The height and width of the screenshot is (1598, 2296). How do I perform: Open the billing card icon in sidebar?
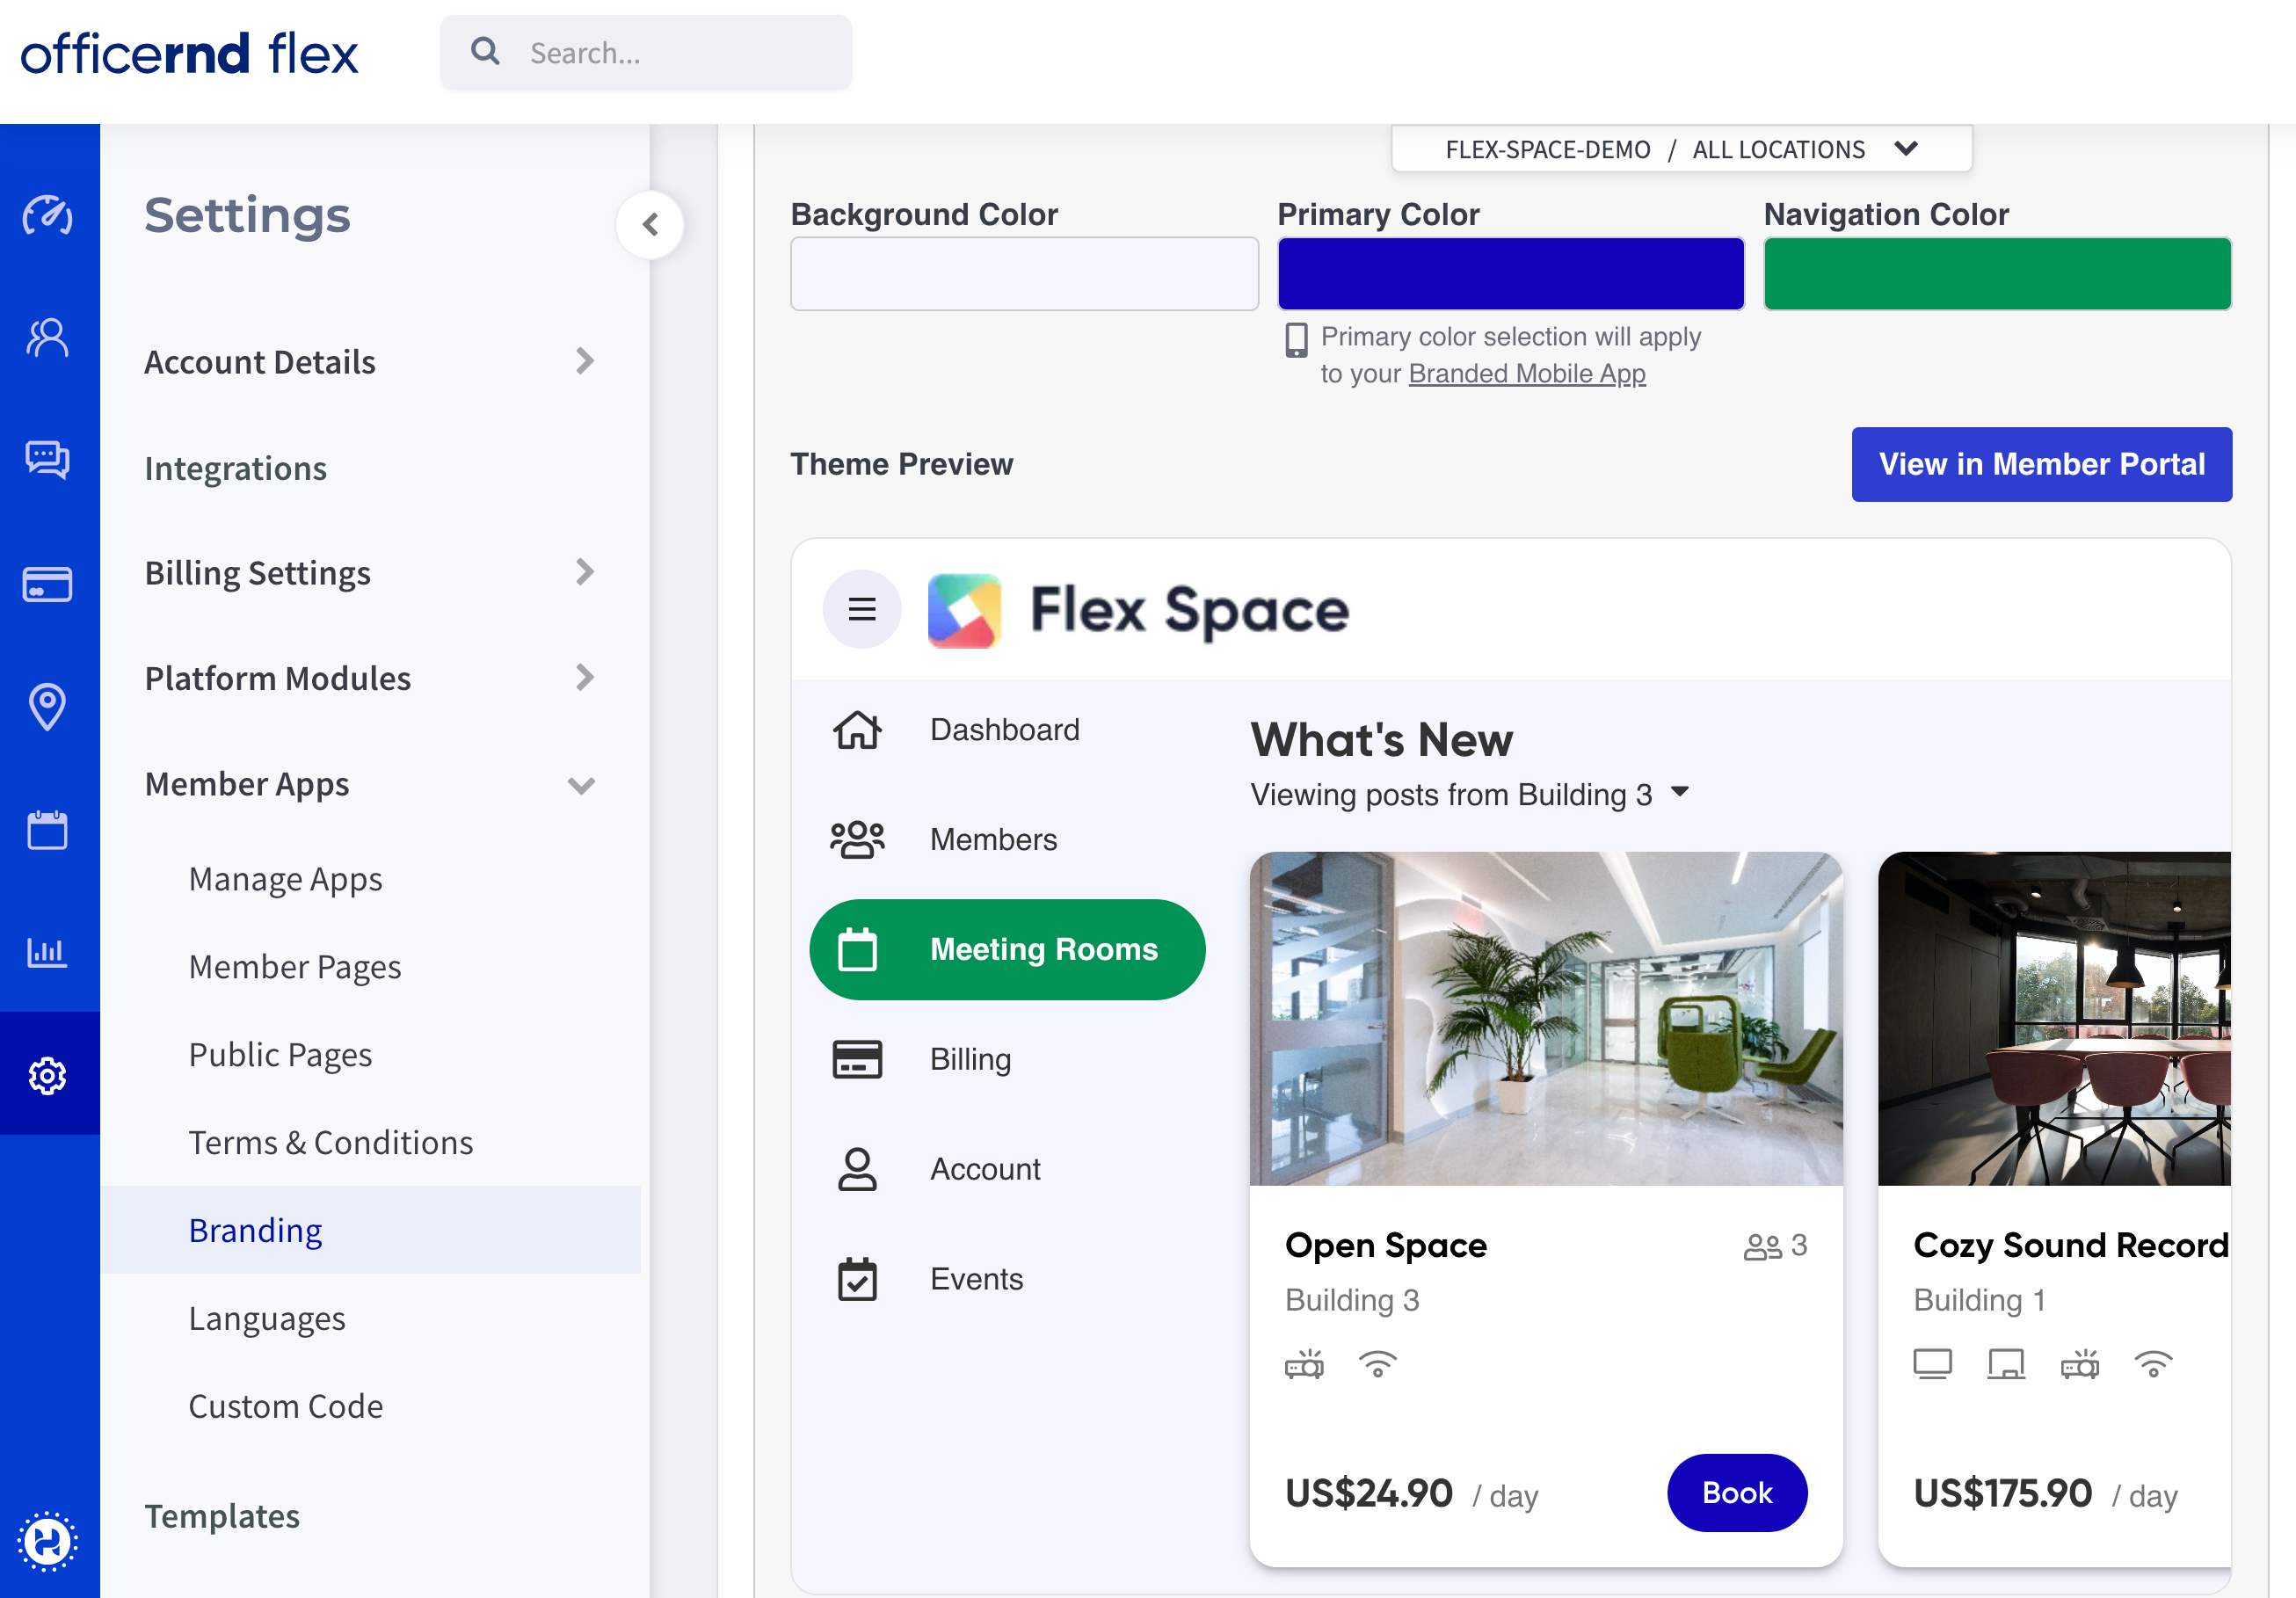(x=47, y=584)
